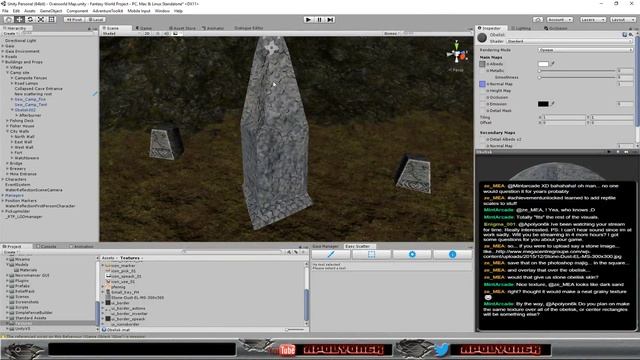Adjust the Smoothness slider
The height and width of the screenshot is (360, 640).
[x=577, y=77]
